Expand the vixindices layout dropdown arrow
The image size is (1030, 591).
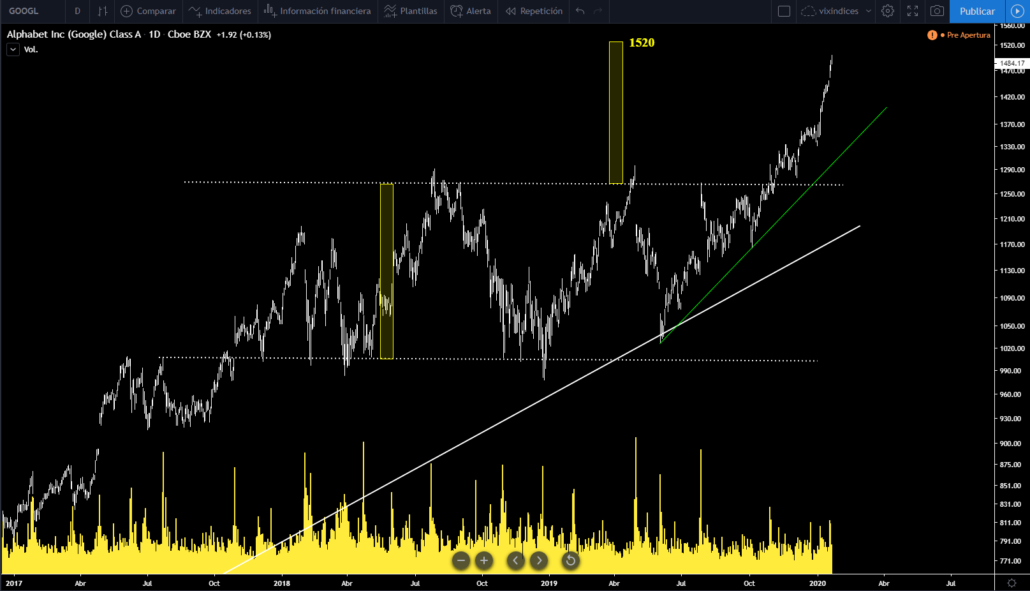pyautogui.click(x=868, y=11)
